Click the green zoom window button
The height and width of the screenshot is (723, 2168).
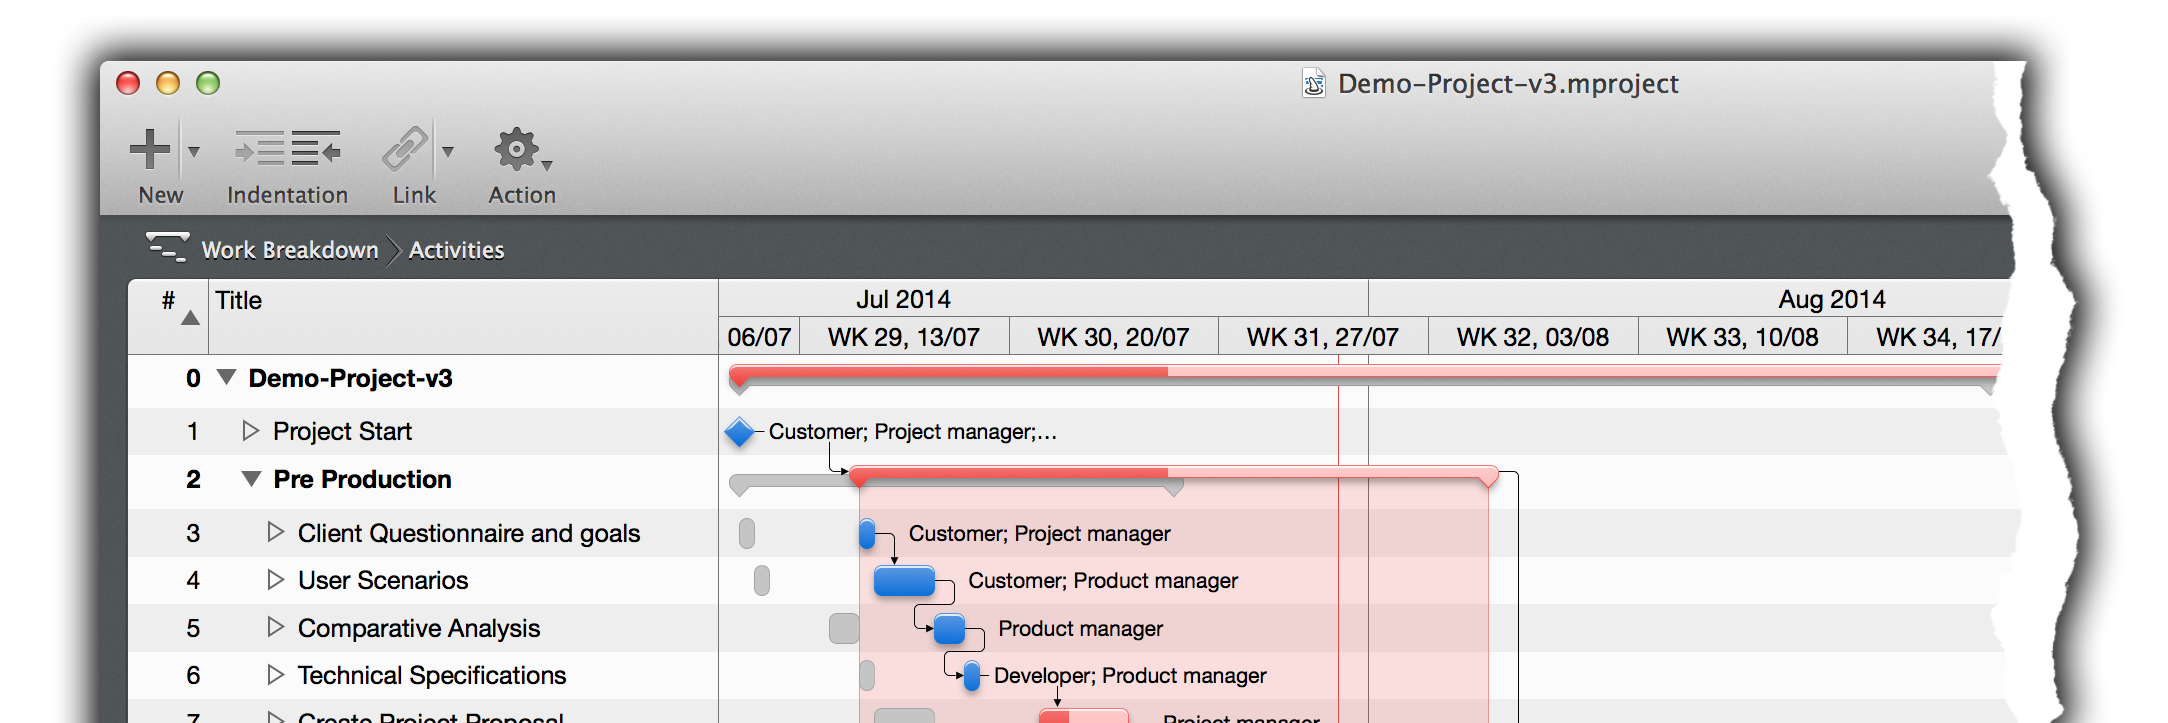coord(208,83)
